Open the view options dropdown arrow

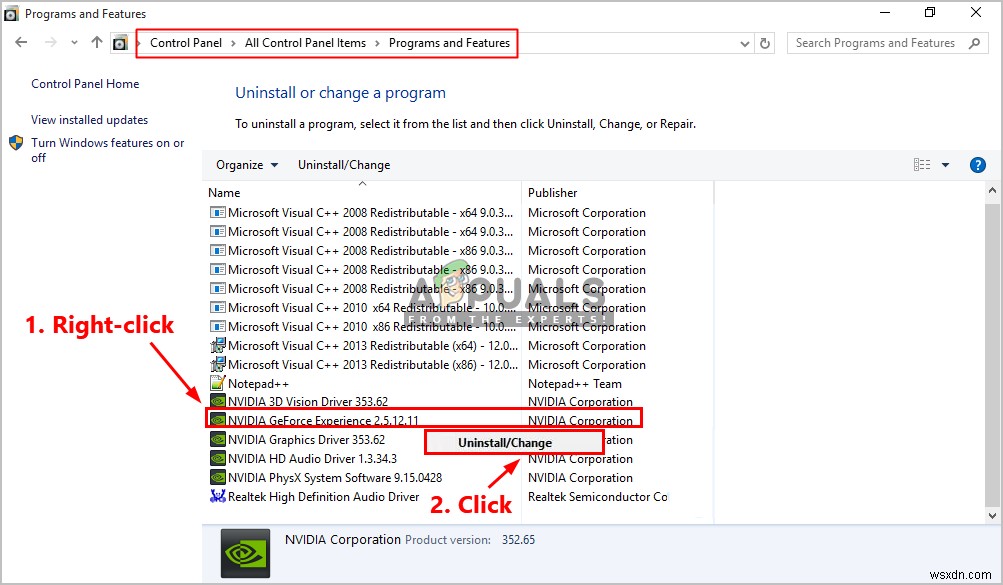click(945, 165)
